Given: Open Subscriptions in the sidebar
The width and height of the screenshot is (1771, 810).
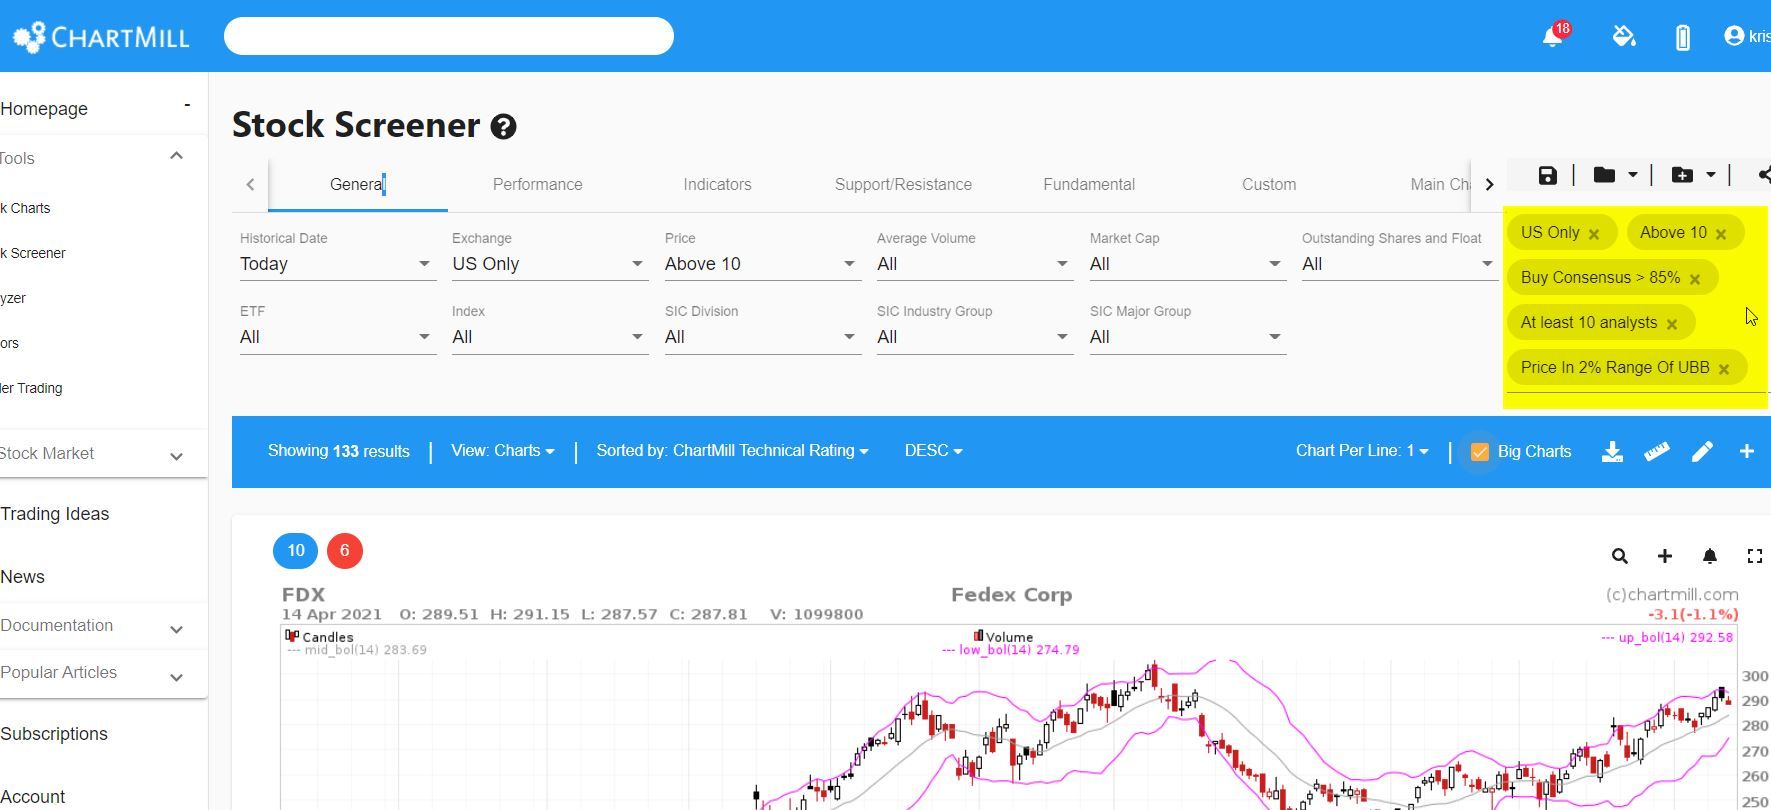Looking at the screenshot, I should [54, 734].
